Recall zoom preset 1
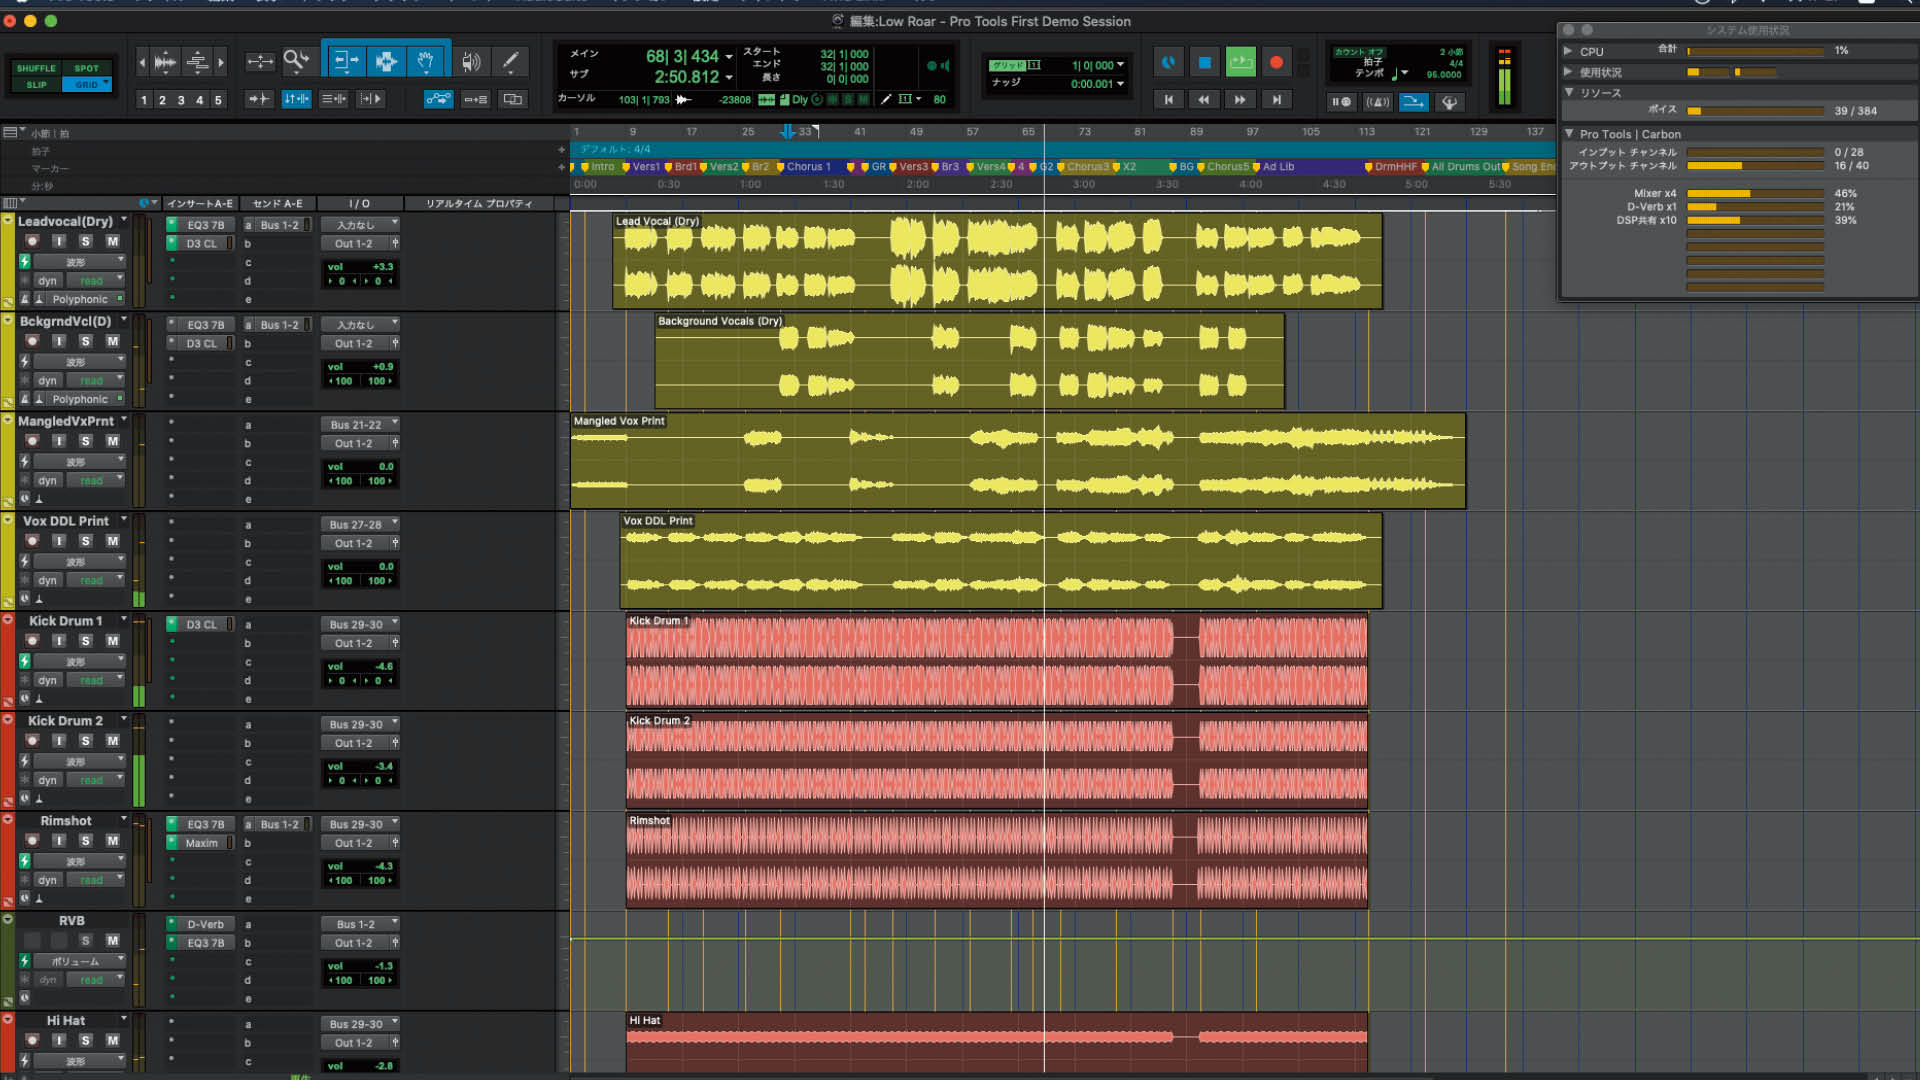This screenshot has height=1080, width=1920. 144,100
